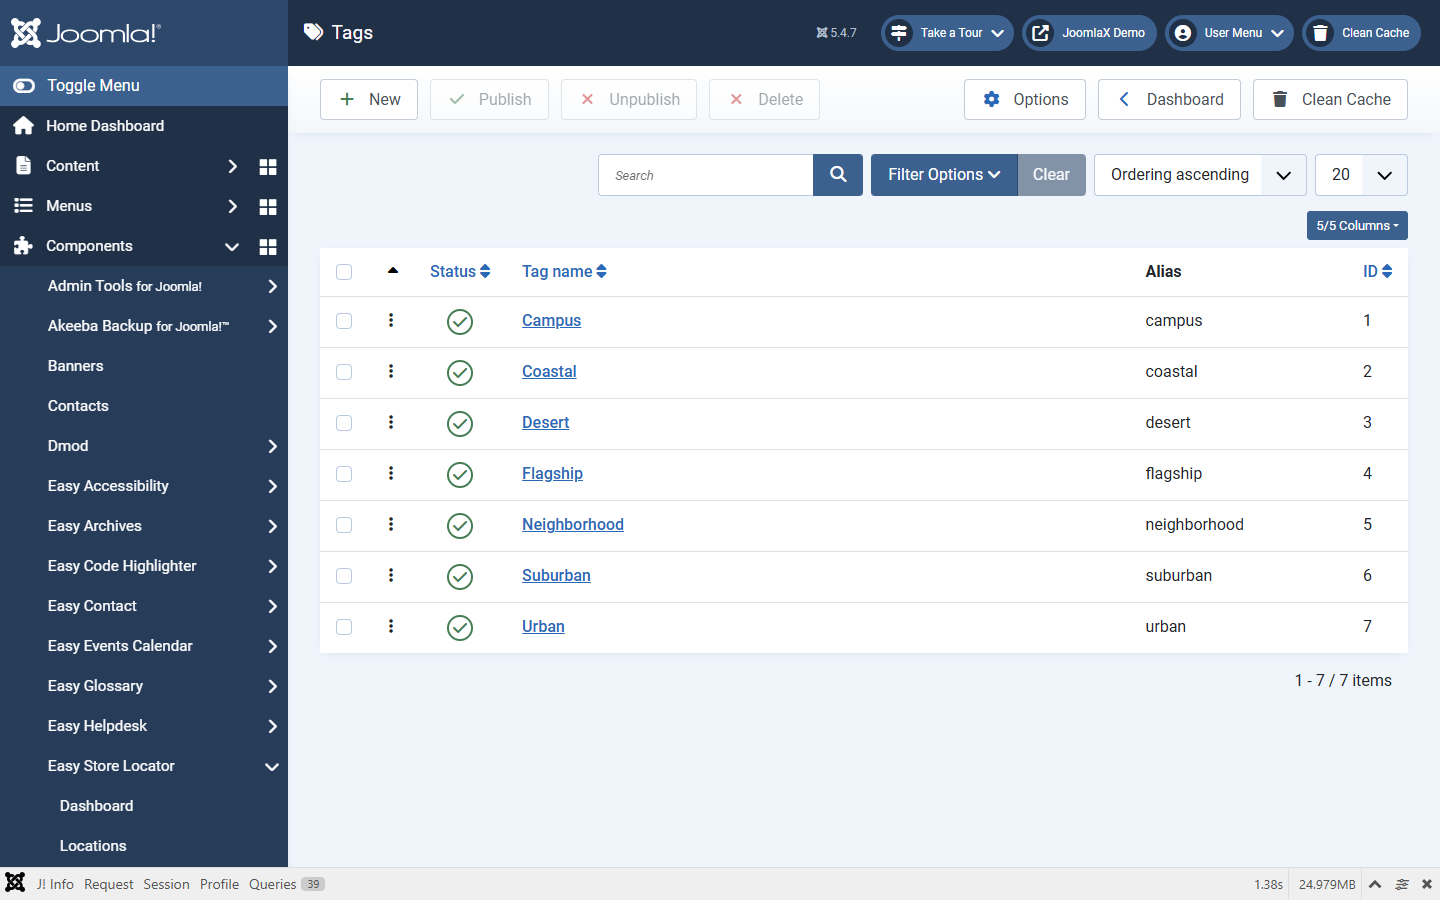Toggle published status of Urban tag

coord(460,628)
